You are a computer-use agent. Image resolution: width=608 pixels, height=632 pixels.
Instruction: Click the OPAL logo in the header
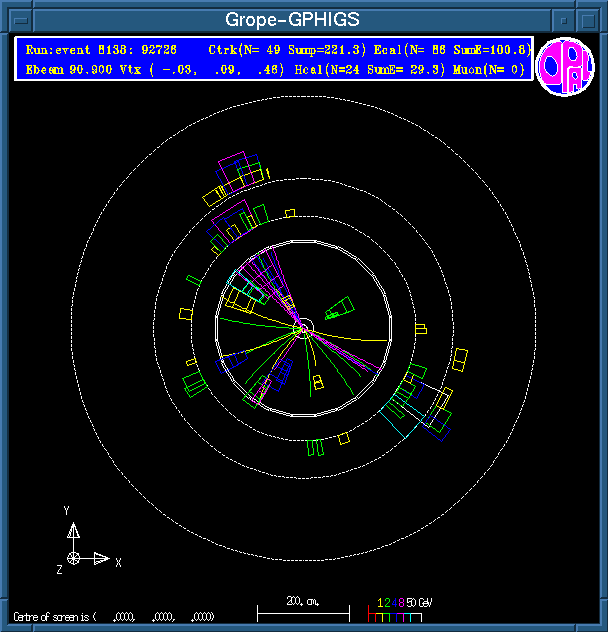(565, 67)
